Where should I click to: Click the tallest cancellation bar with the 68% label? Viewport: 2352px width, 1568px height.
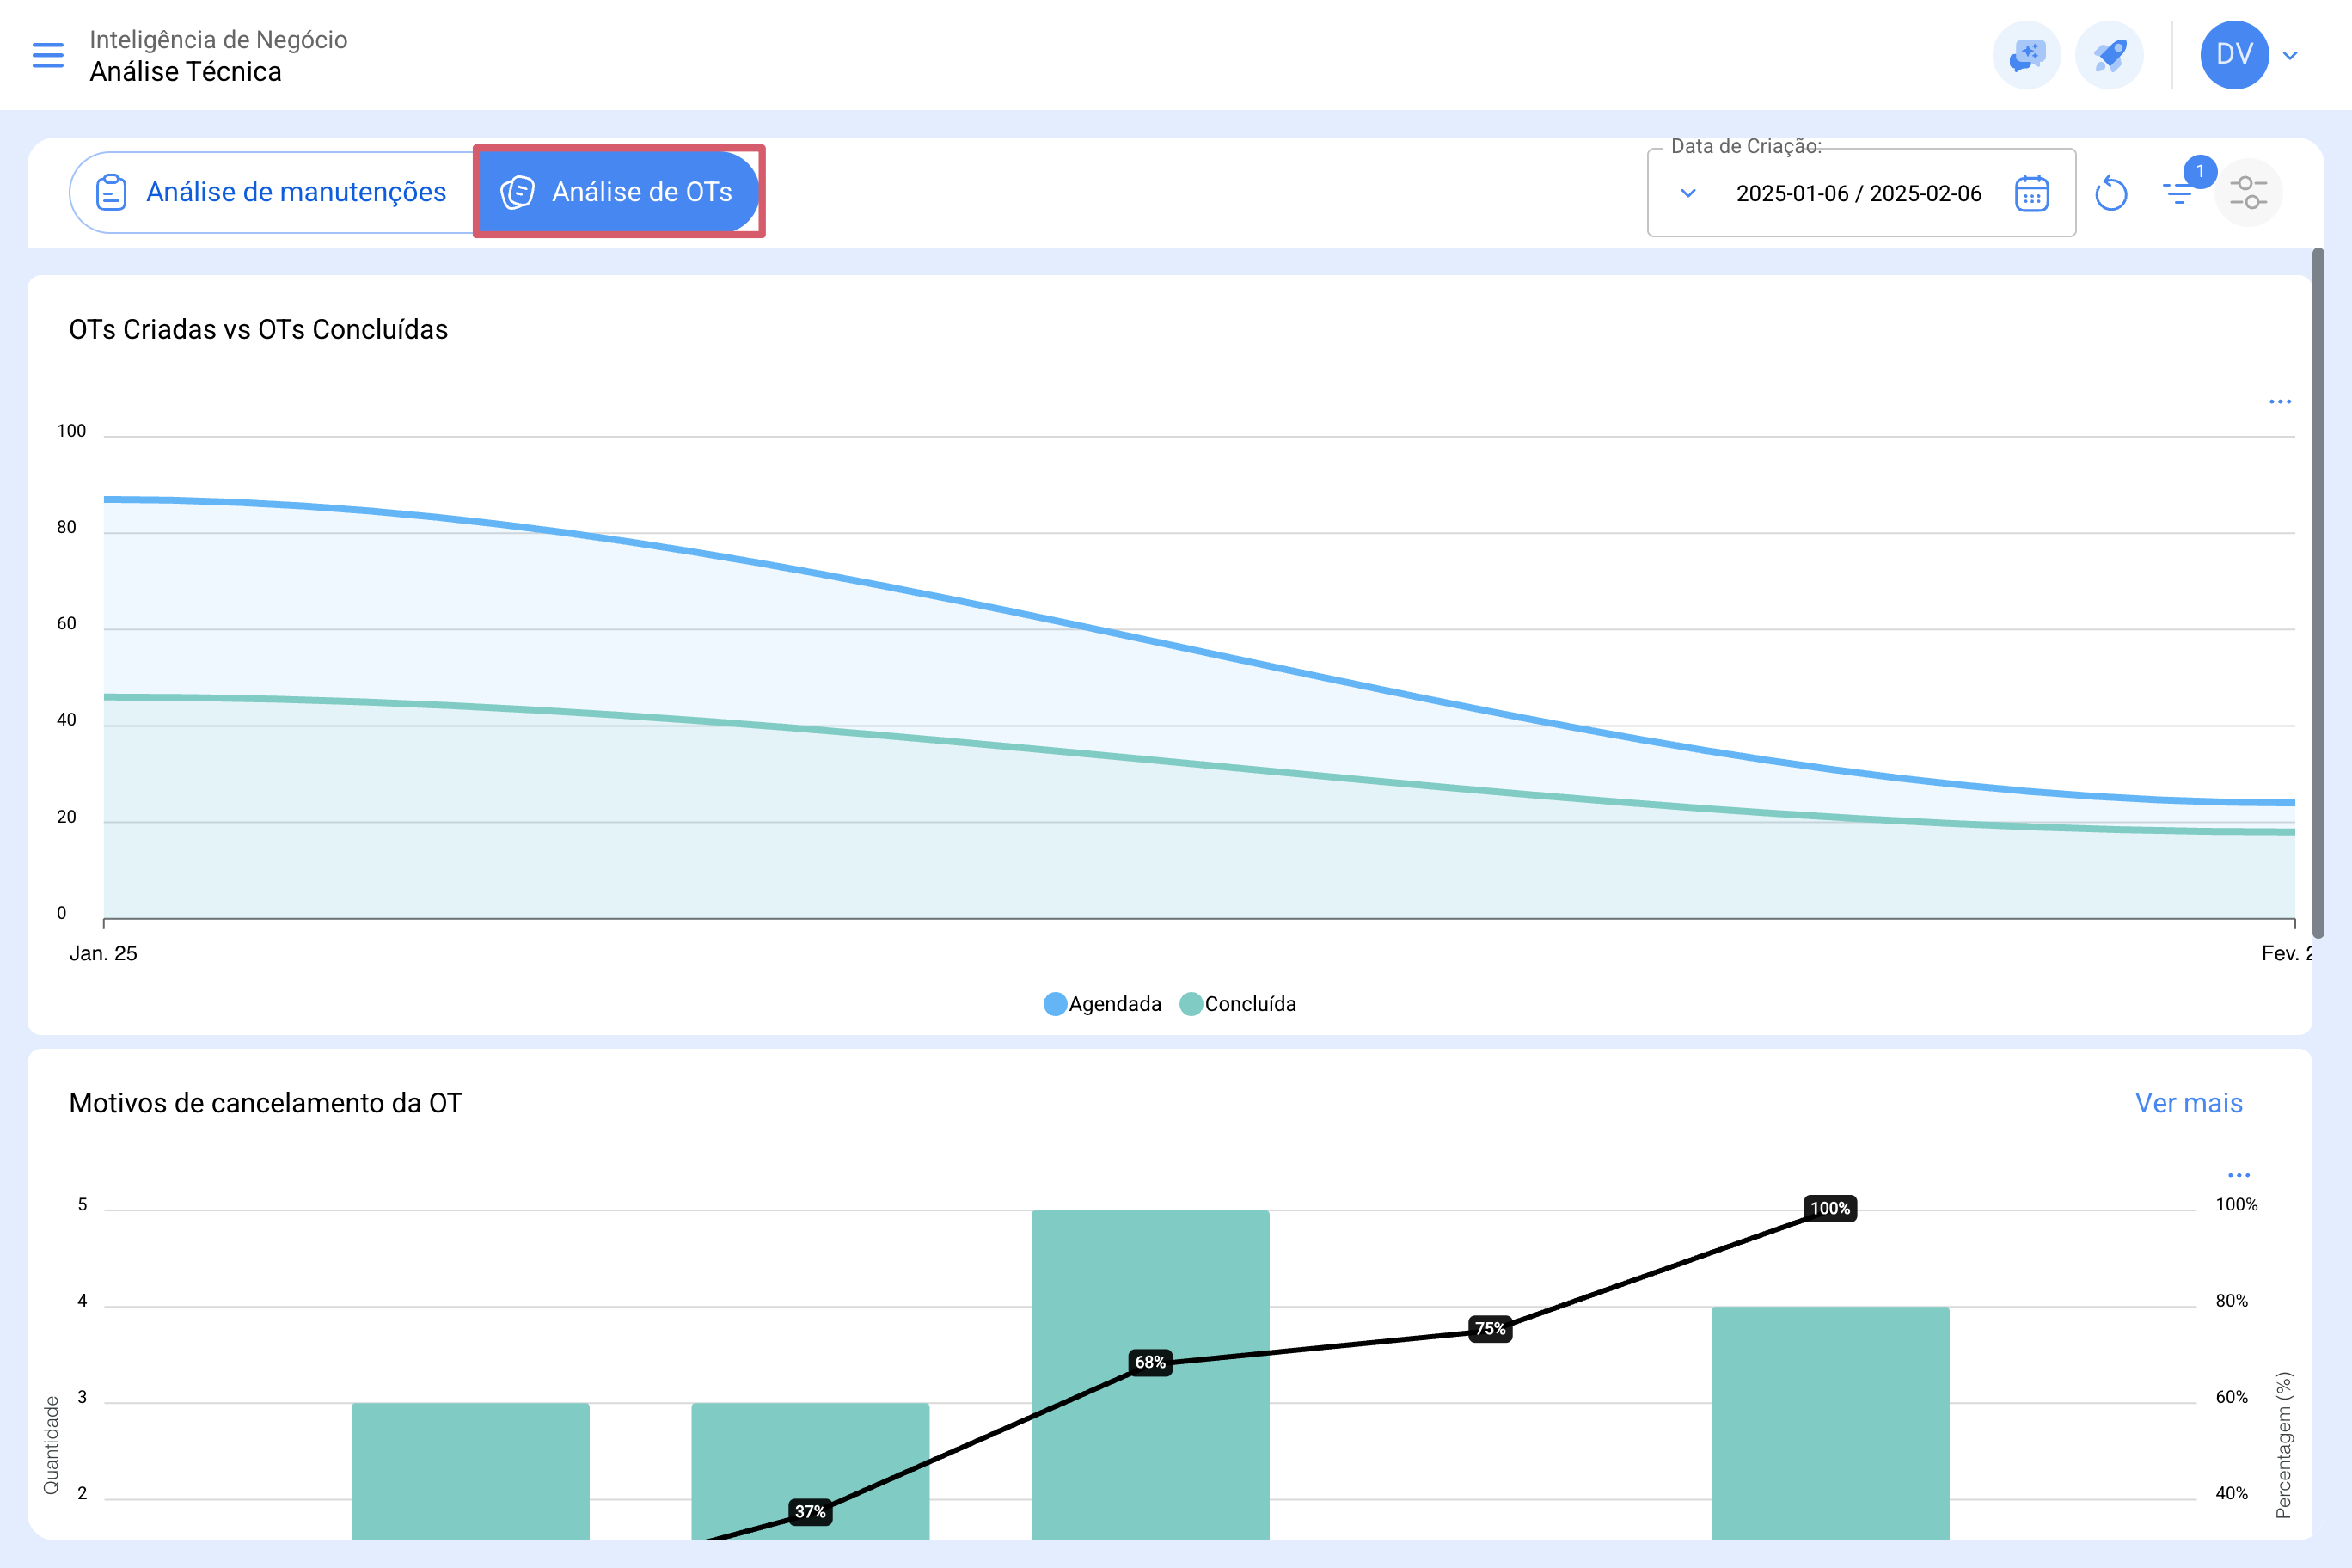point(1150,1375)
